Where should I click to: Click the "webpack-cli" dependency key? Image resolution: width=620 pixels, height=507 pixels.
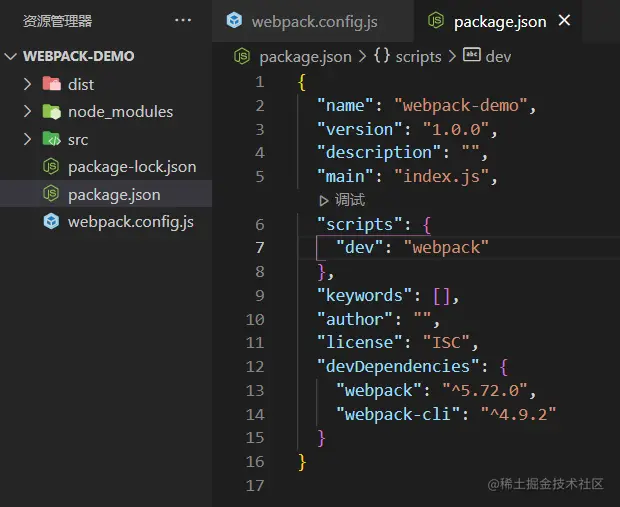397,414
